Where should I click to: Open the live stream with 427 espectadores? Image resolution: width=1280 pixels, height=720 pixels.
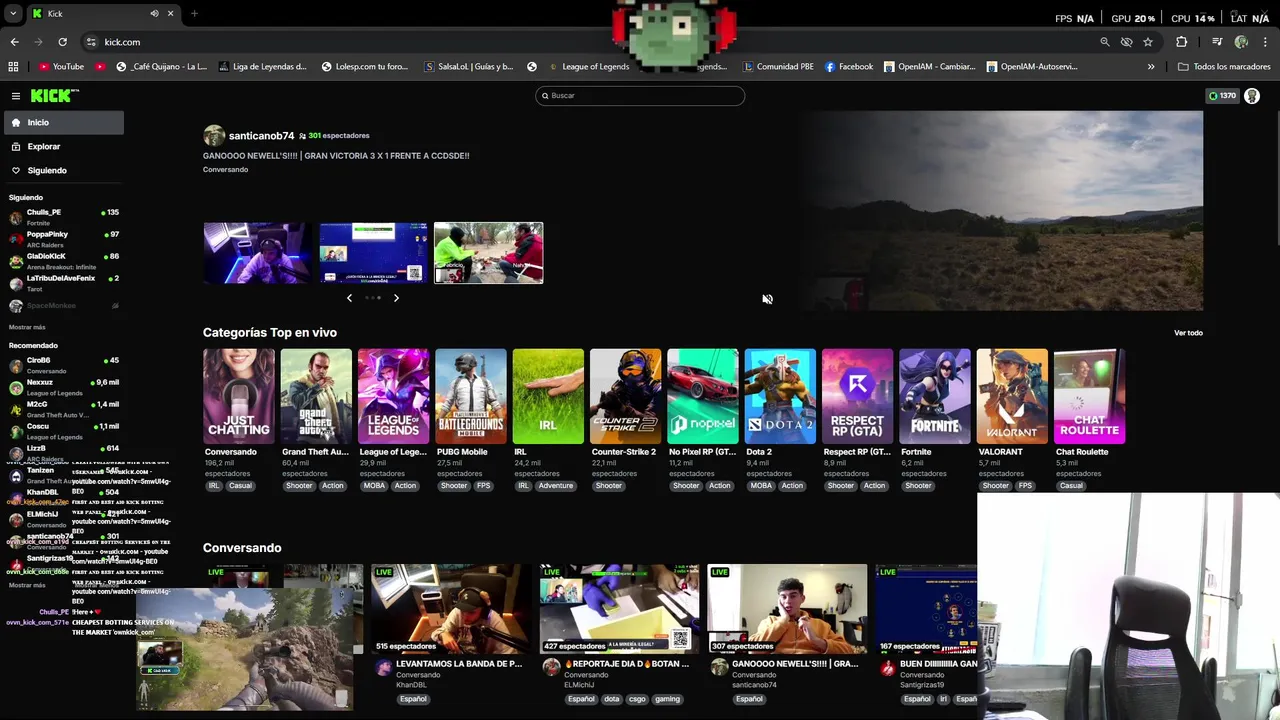point(619,608)
